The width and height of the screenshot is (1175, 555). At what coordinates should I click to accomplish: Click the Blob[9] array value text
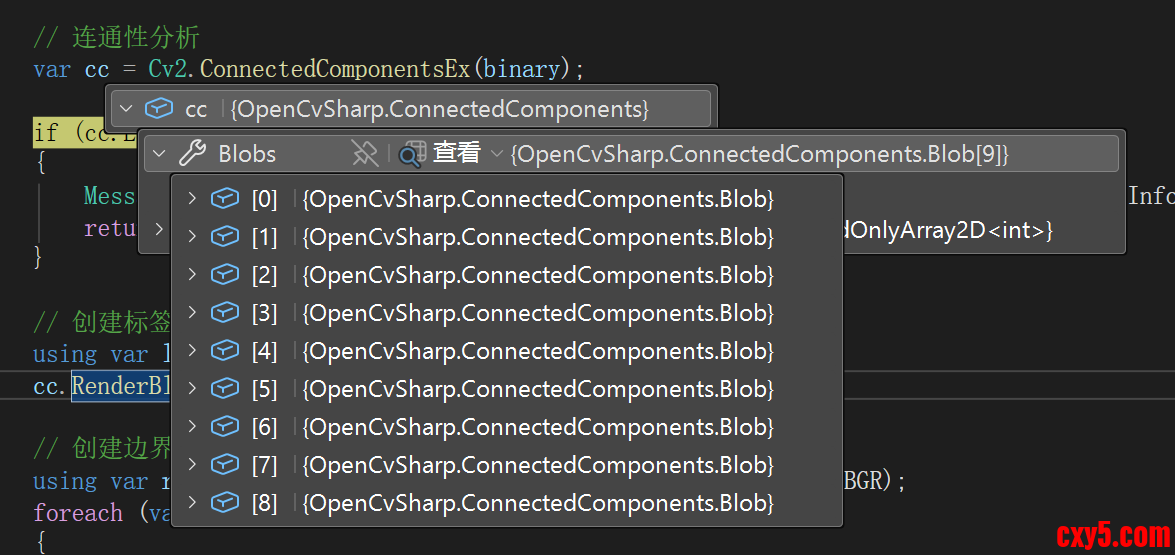(x=760, y=154)
